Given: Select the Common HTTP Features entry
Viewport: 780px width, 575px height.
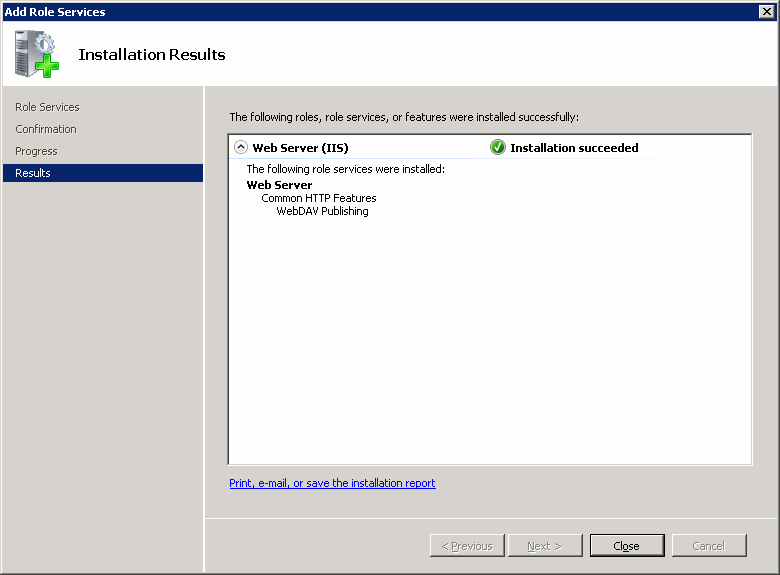Looking at the screenshot, I should click(319, 198).
